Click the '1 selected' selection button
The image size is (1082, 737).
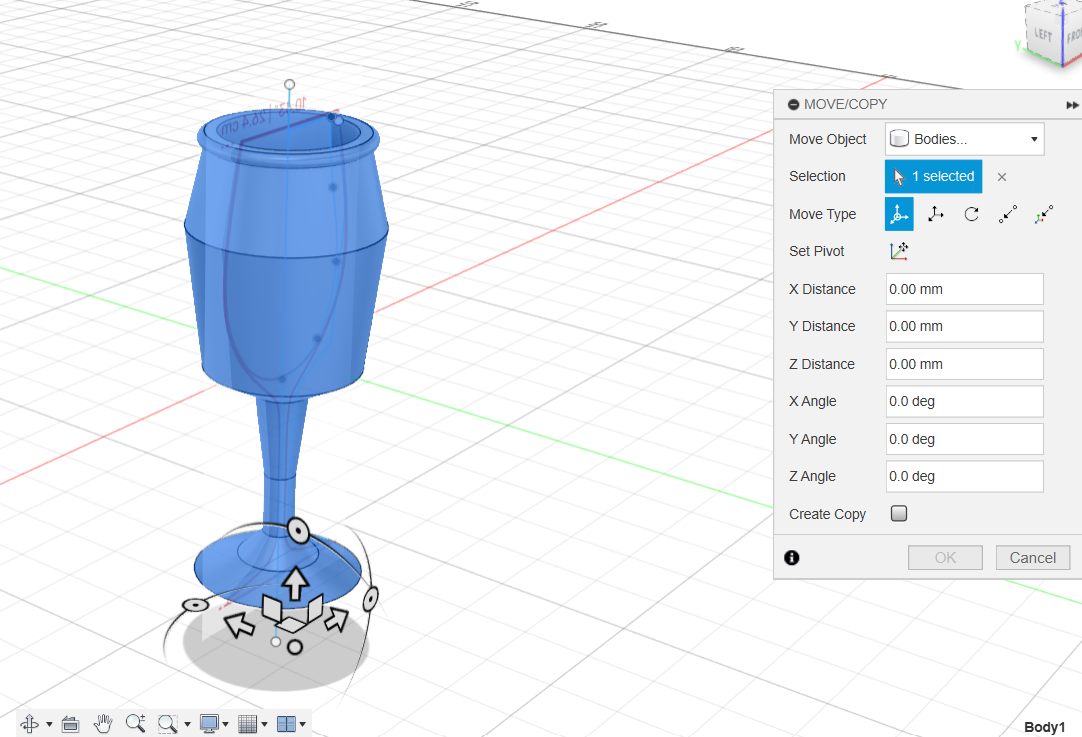(x=933, y=176)
